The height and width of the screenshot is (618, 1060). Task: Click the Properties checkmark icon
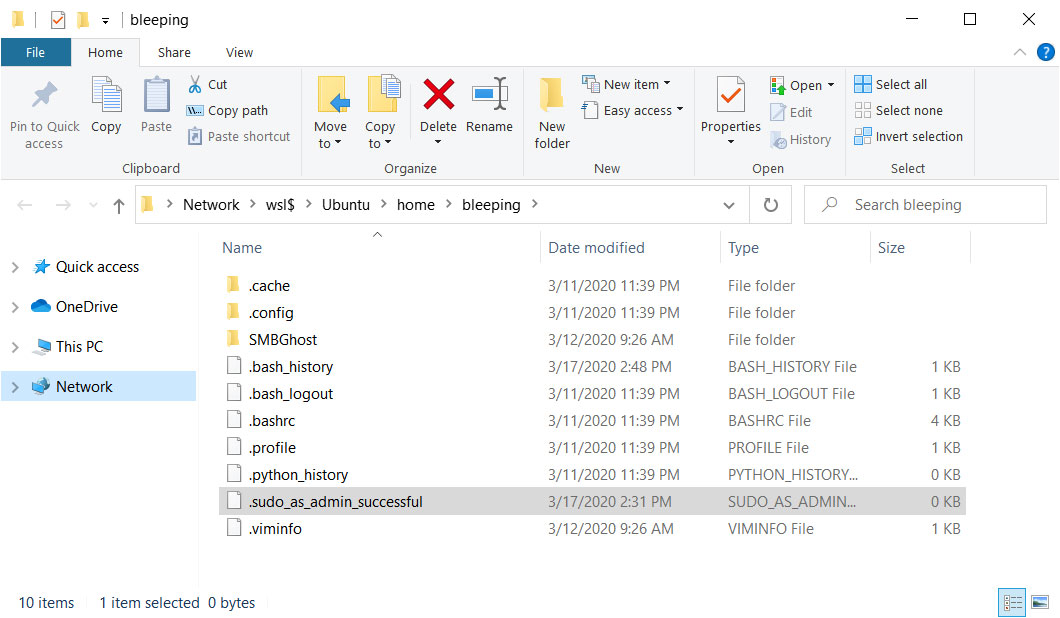pos(731,94)
